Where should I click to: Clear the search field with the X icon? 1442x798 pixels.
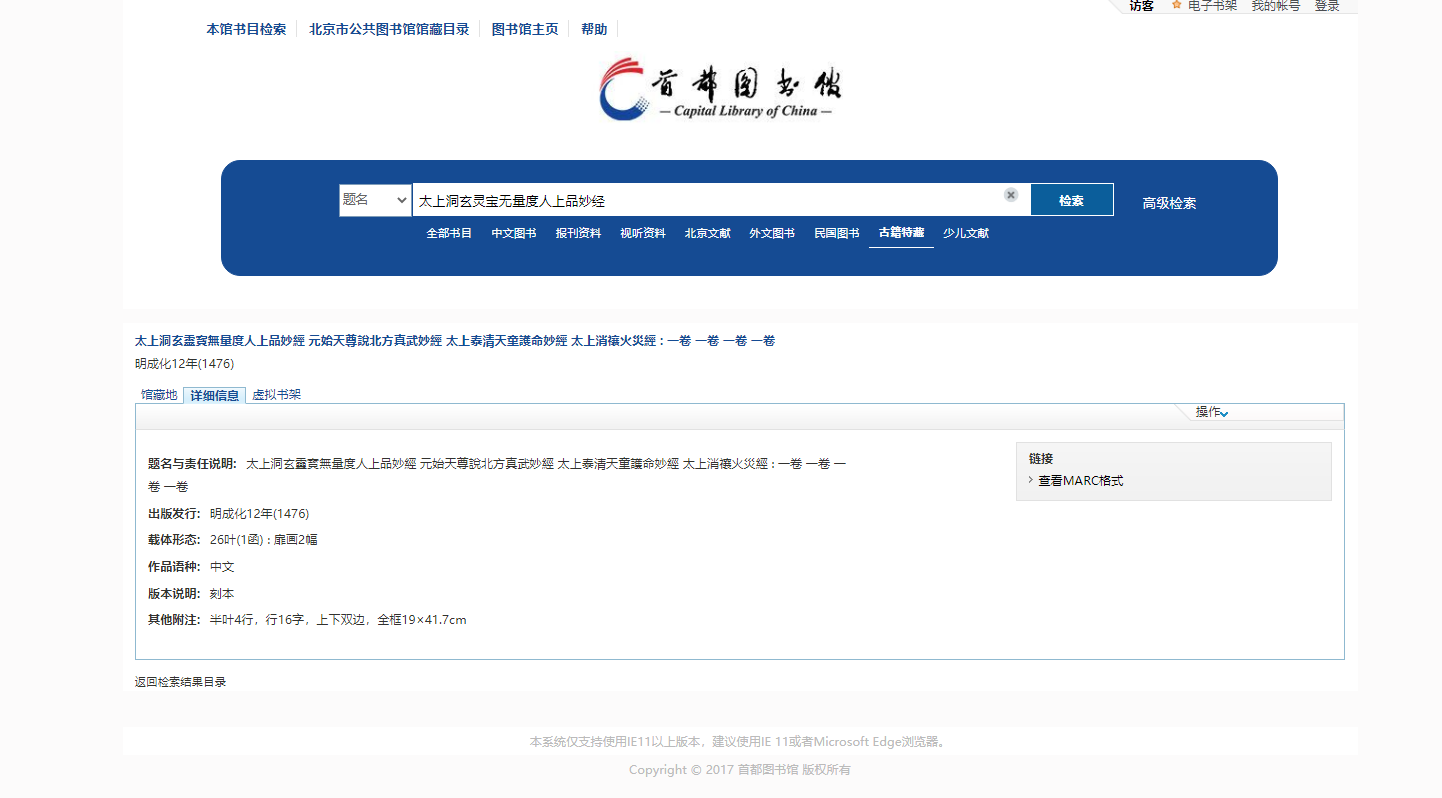point(1011,195)
